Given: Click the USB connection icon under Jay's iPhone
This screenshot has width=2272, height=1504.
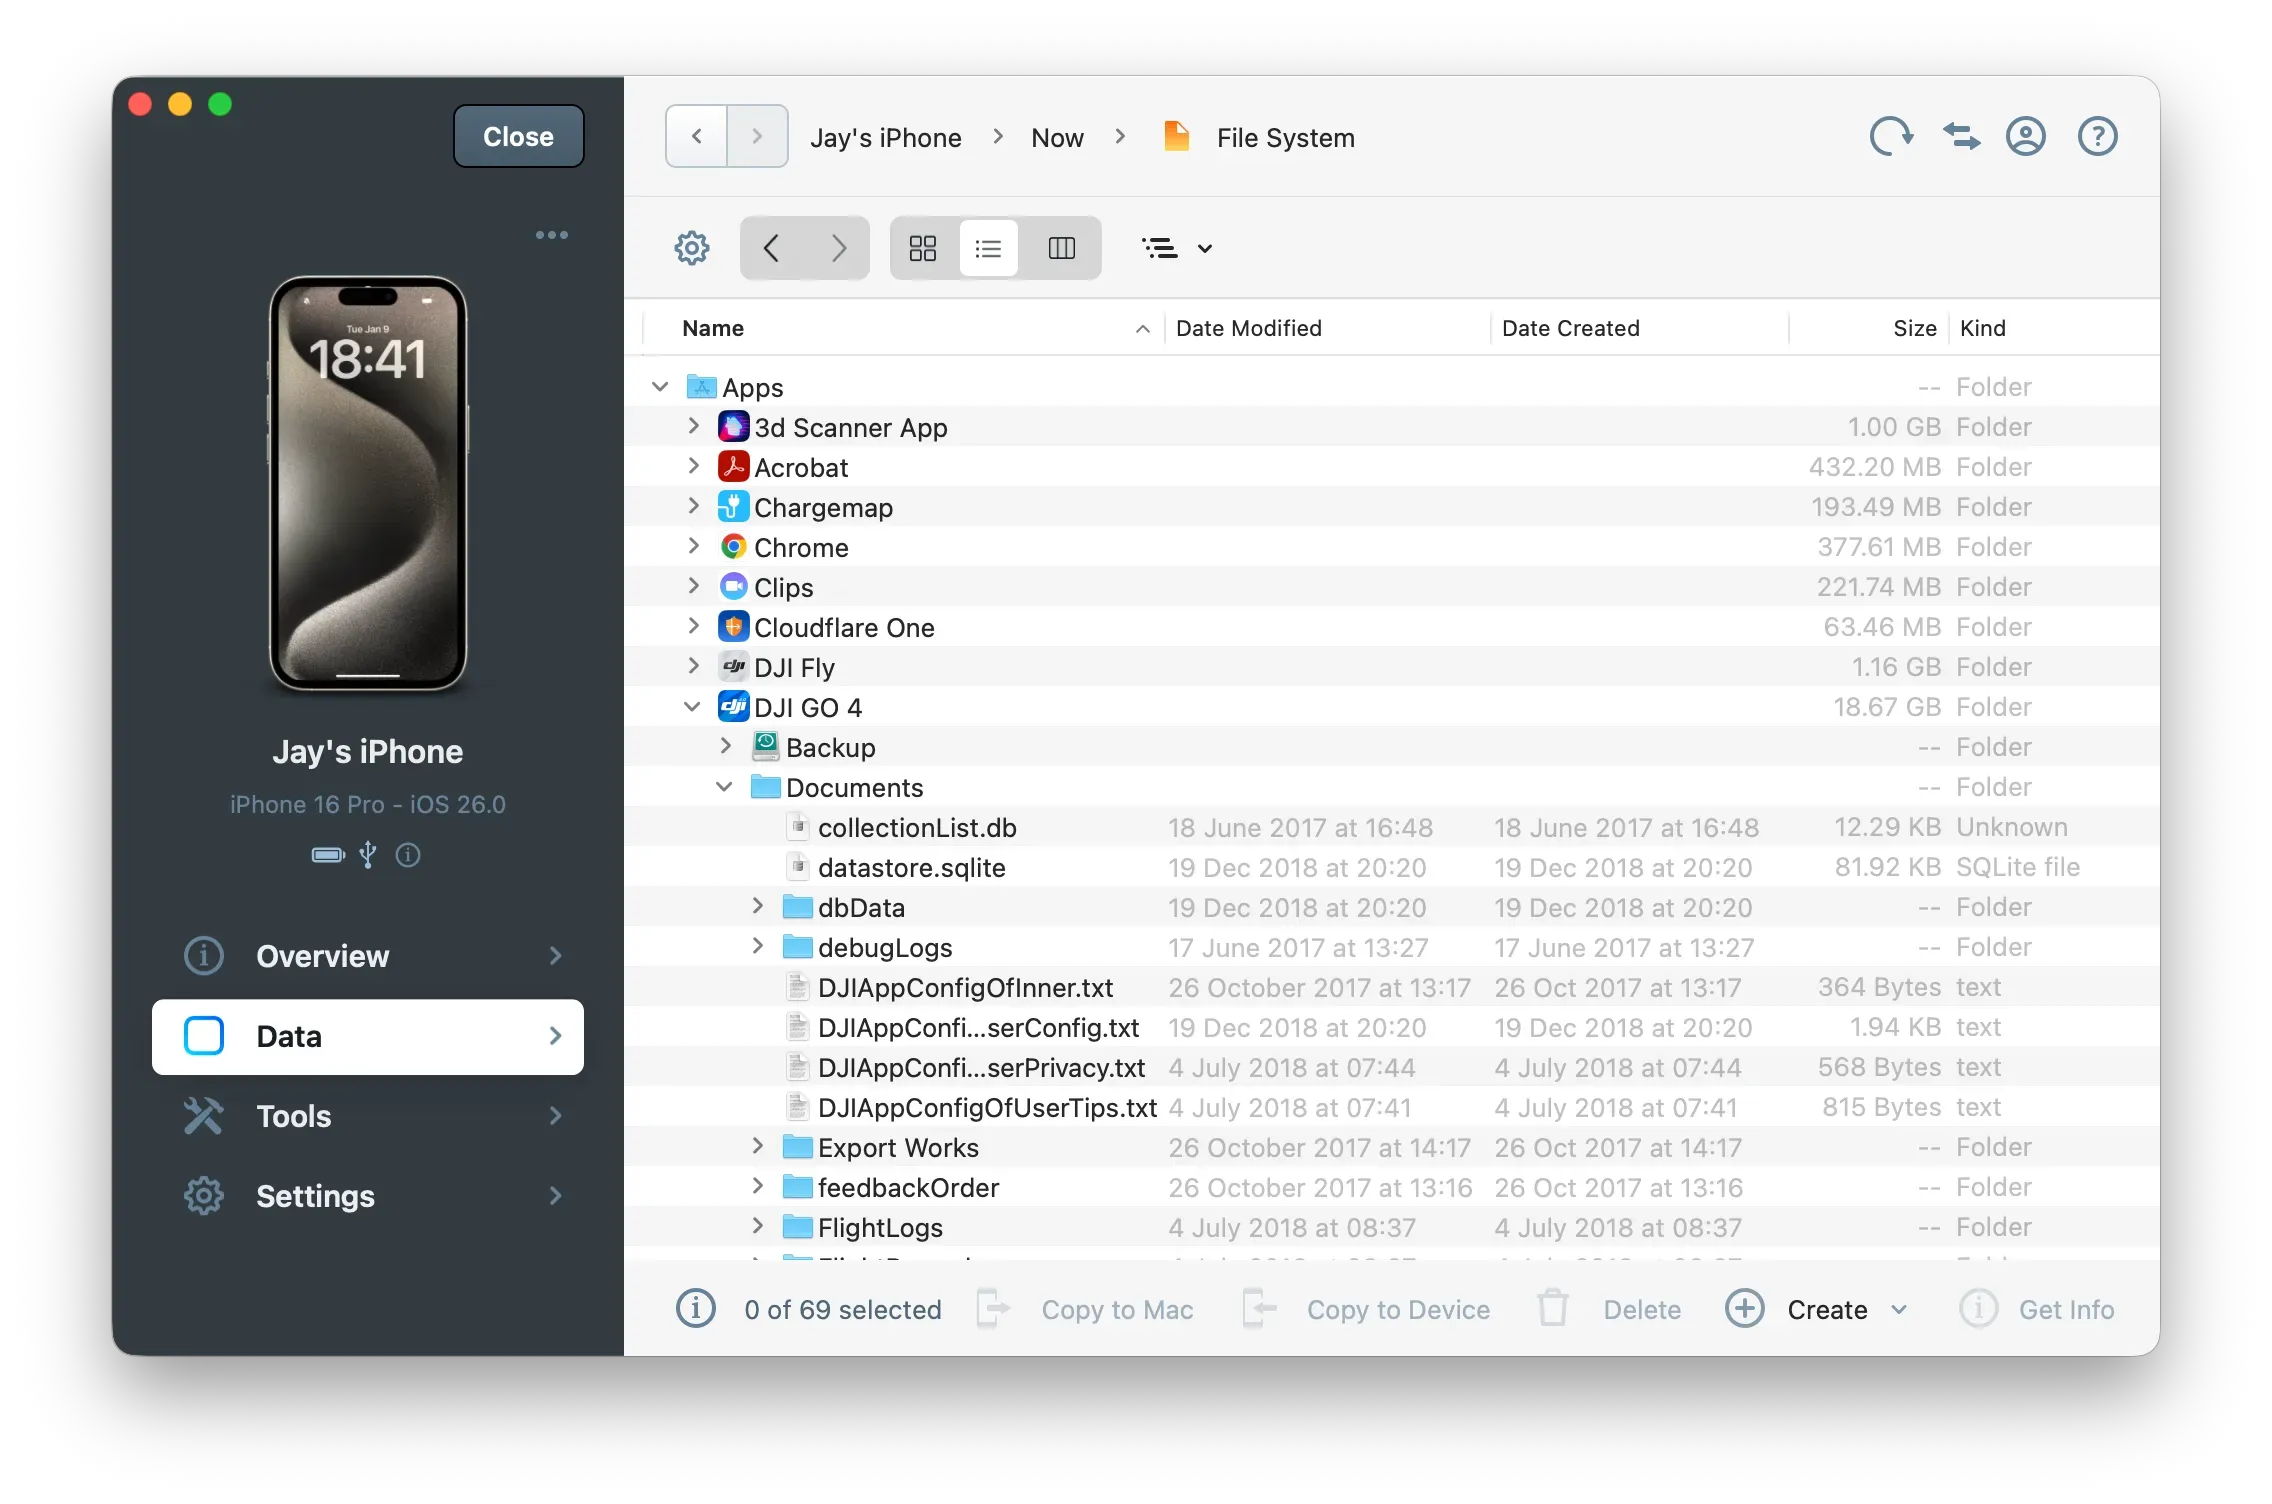Looking at the screenshot, I should [x=367, y=856].
